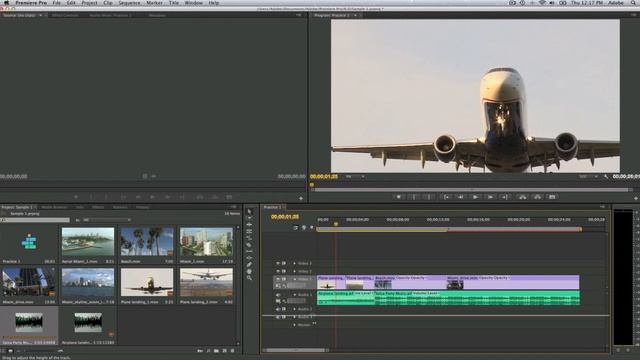Select the Beach.mov thumbnail in Project panel
This screenshot has width=640, height=360.
(147, 242)
